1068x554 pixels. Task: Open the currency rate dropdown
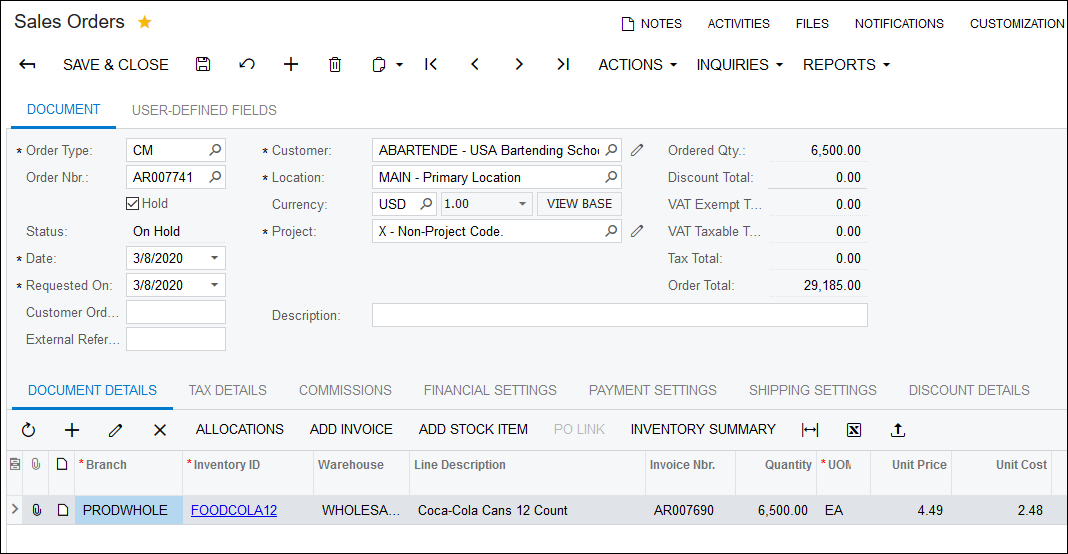tap(522, 204)
